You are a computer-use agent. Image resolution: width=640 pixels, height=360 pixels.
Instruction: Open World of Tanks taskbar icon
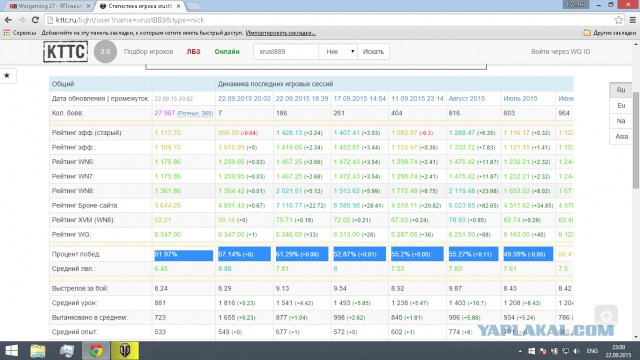click(x=125, y=351)
